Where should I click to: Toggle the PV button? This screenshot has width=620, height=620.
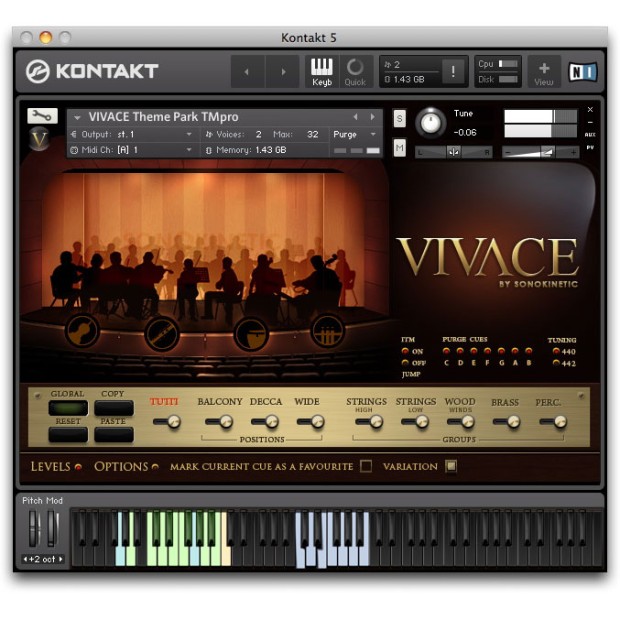[590, 147]
